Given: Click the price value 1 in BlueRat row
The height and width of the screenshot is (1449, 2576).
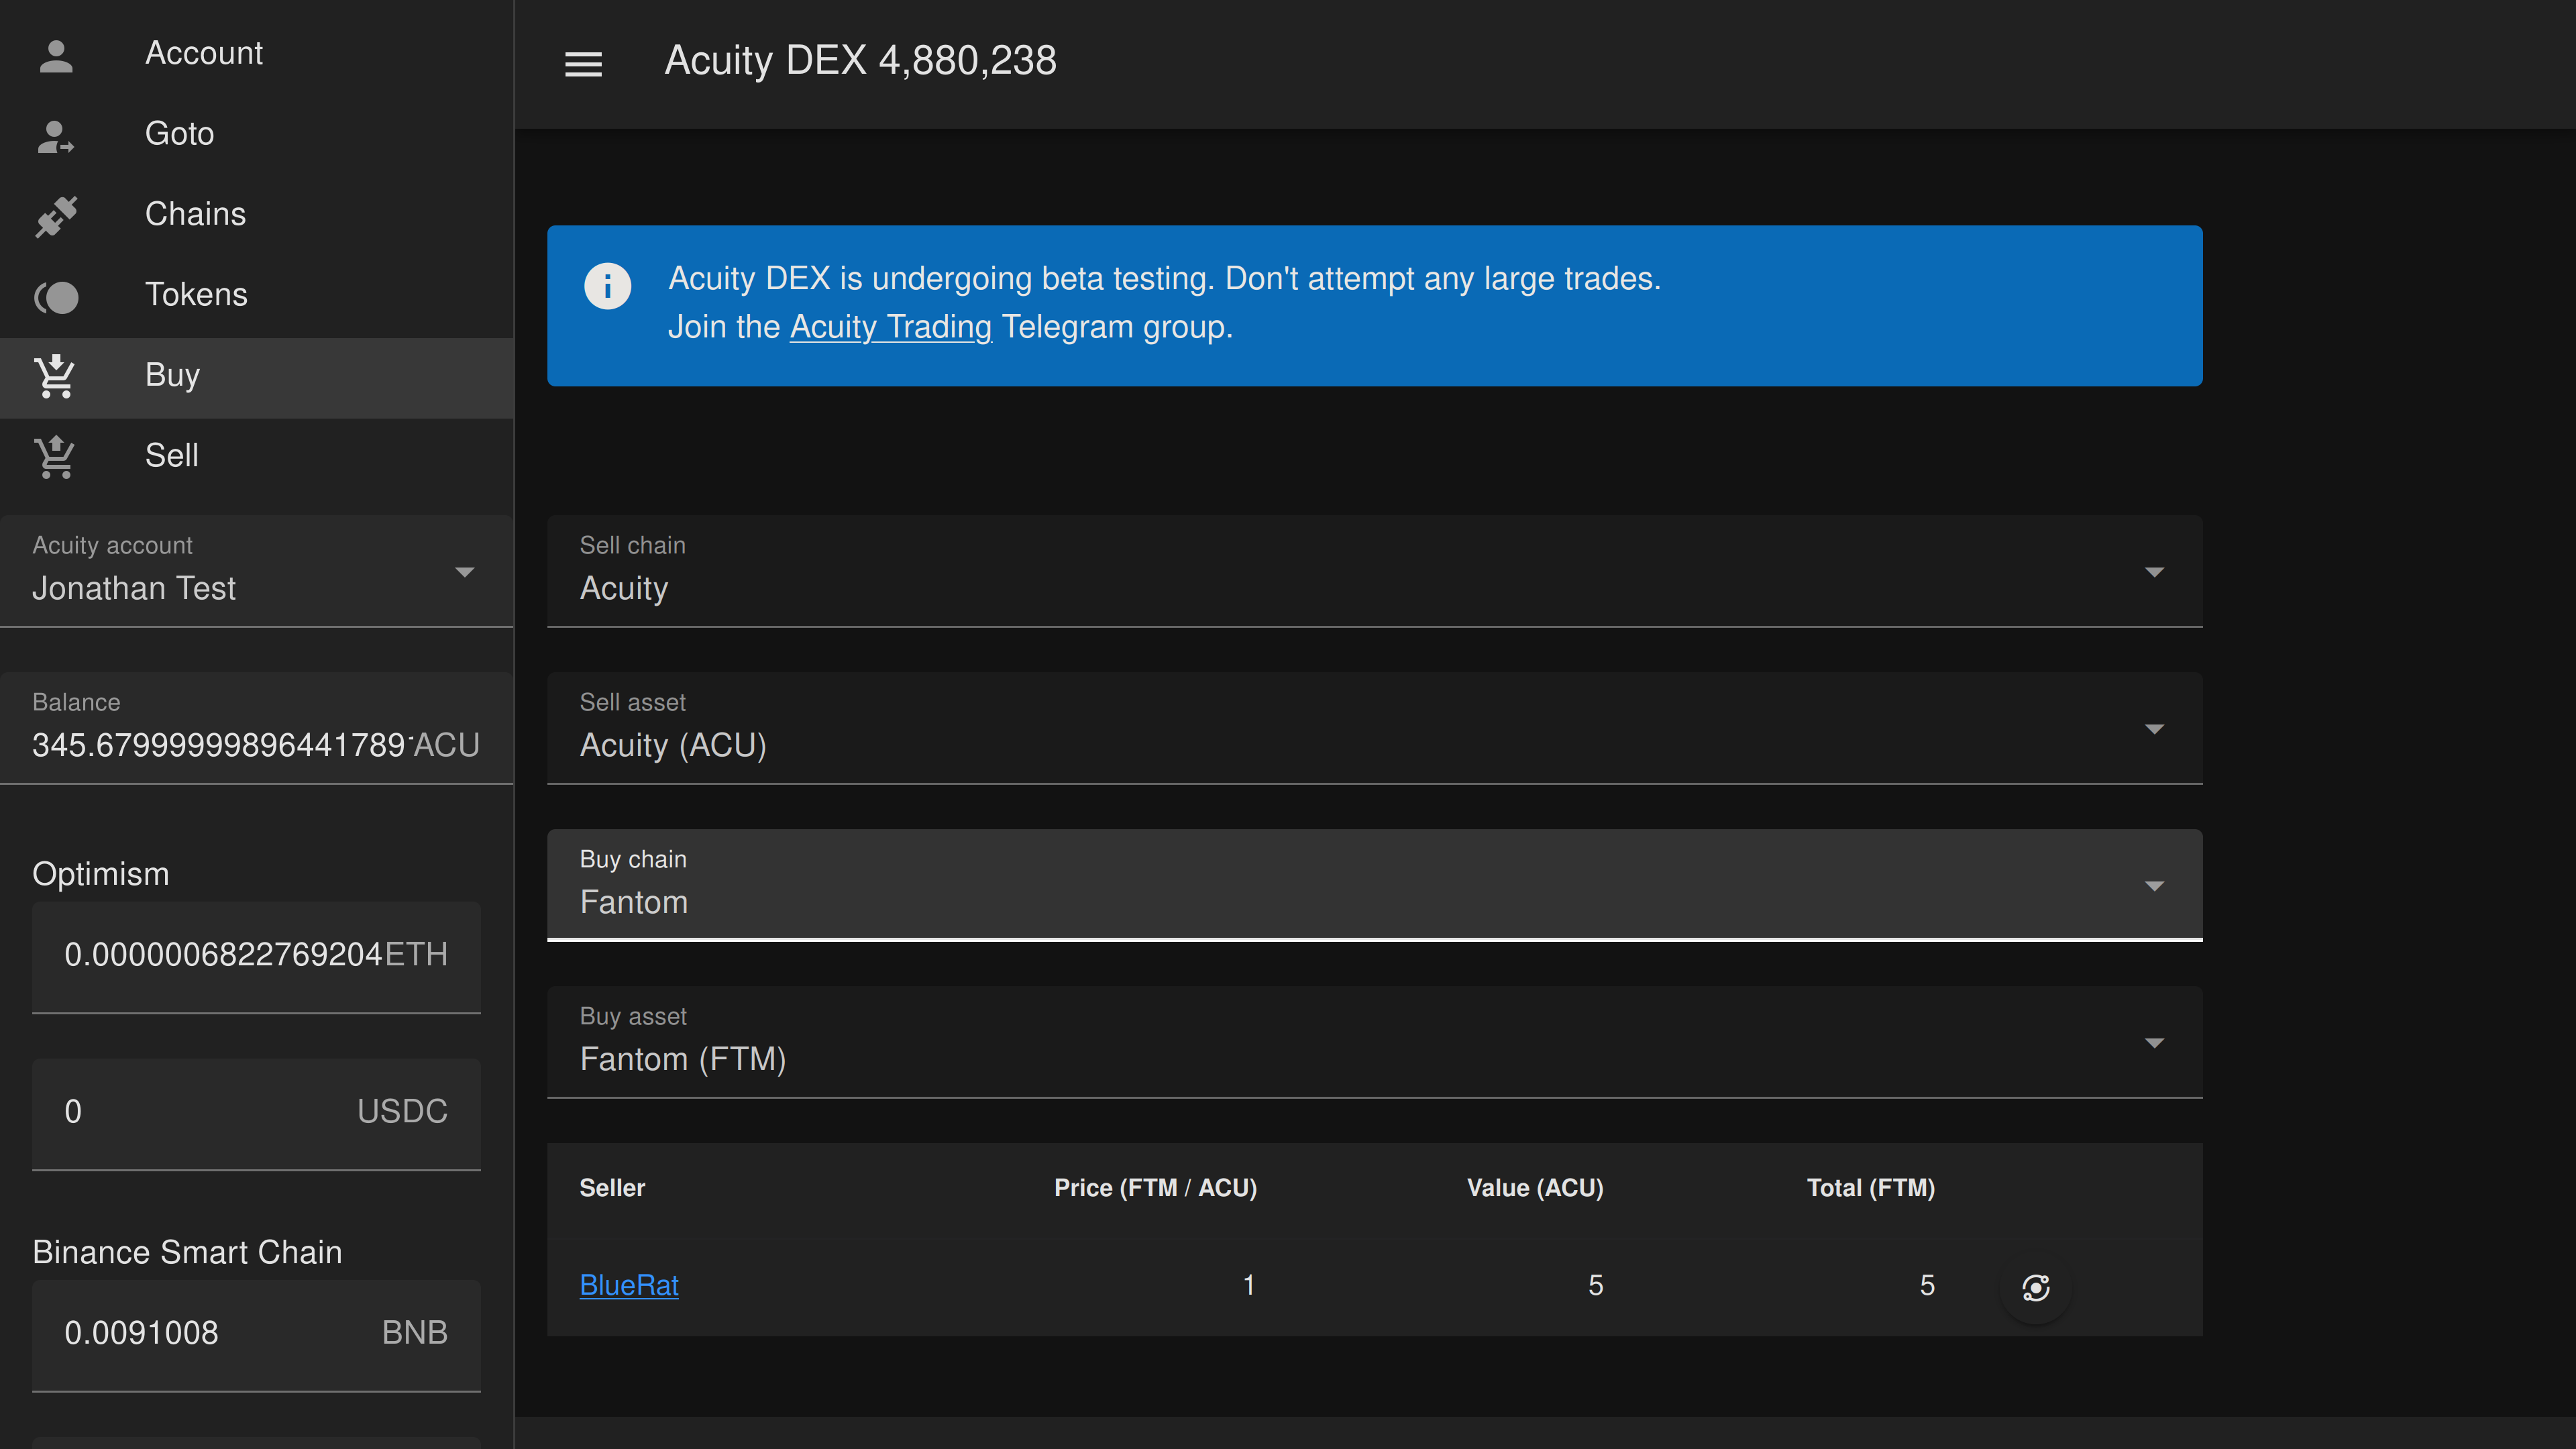Looking at the screenshot, I should pos(1248,1285).
